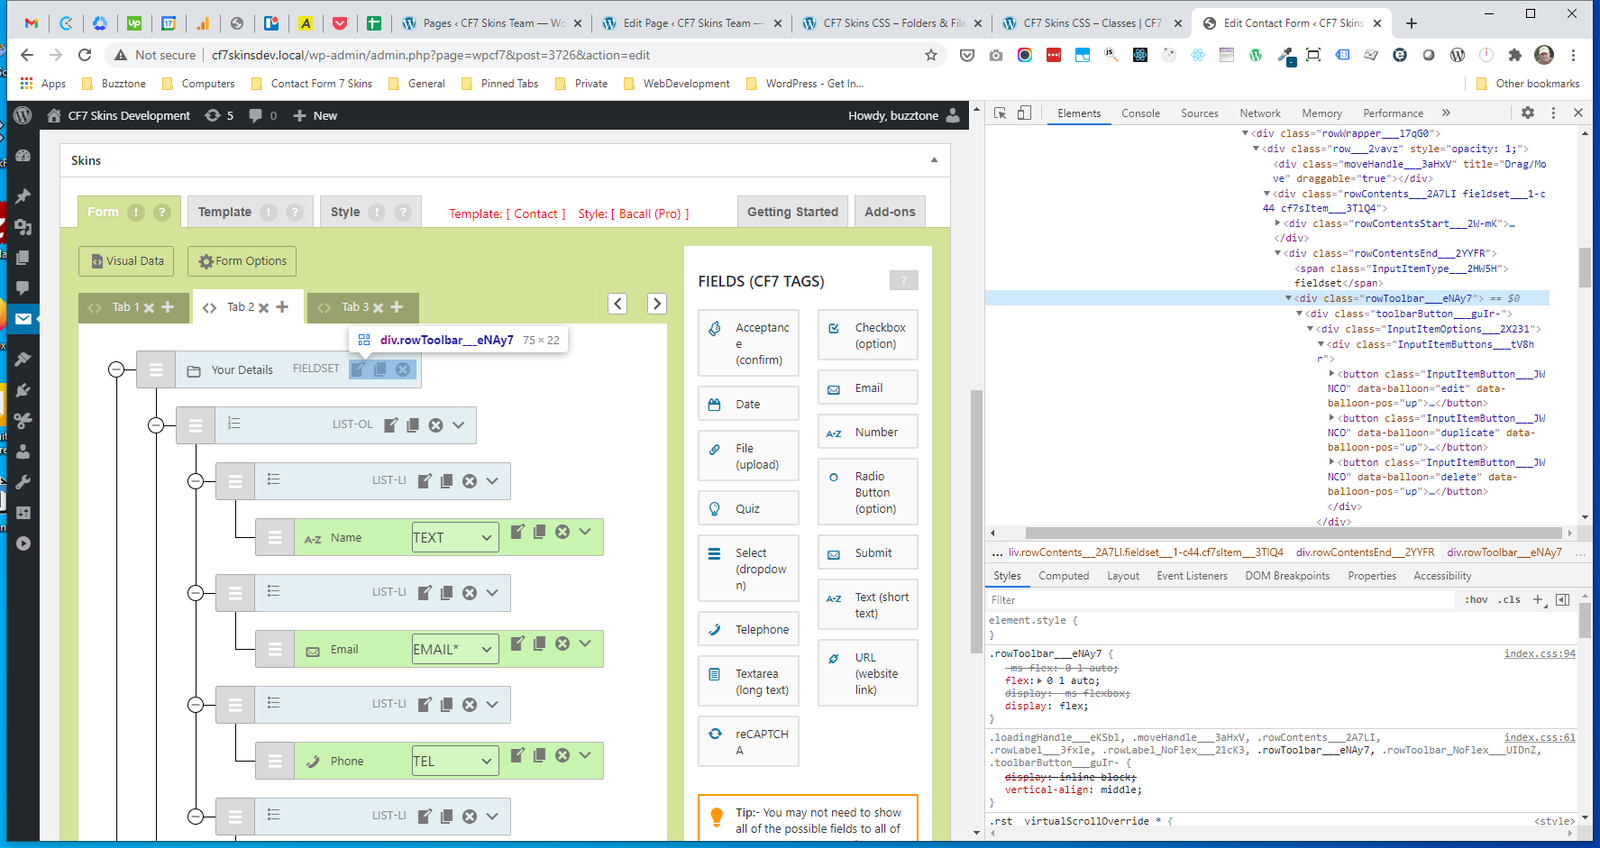Click drag handle of the Email field row

[x=275, y=650]
